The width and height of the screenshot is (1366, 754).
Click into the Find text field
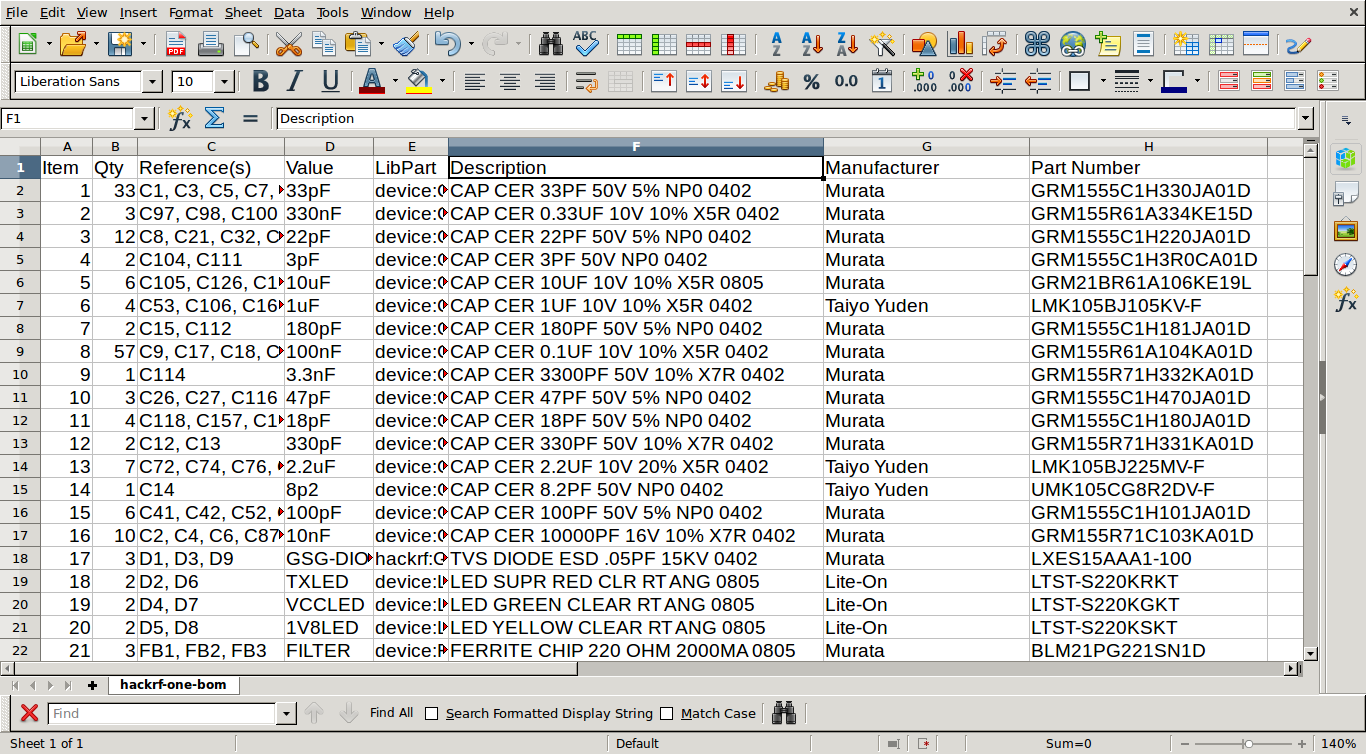[x=162, y=714]
